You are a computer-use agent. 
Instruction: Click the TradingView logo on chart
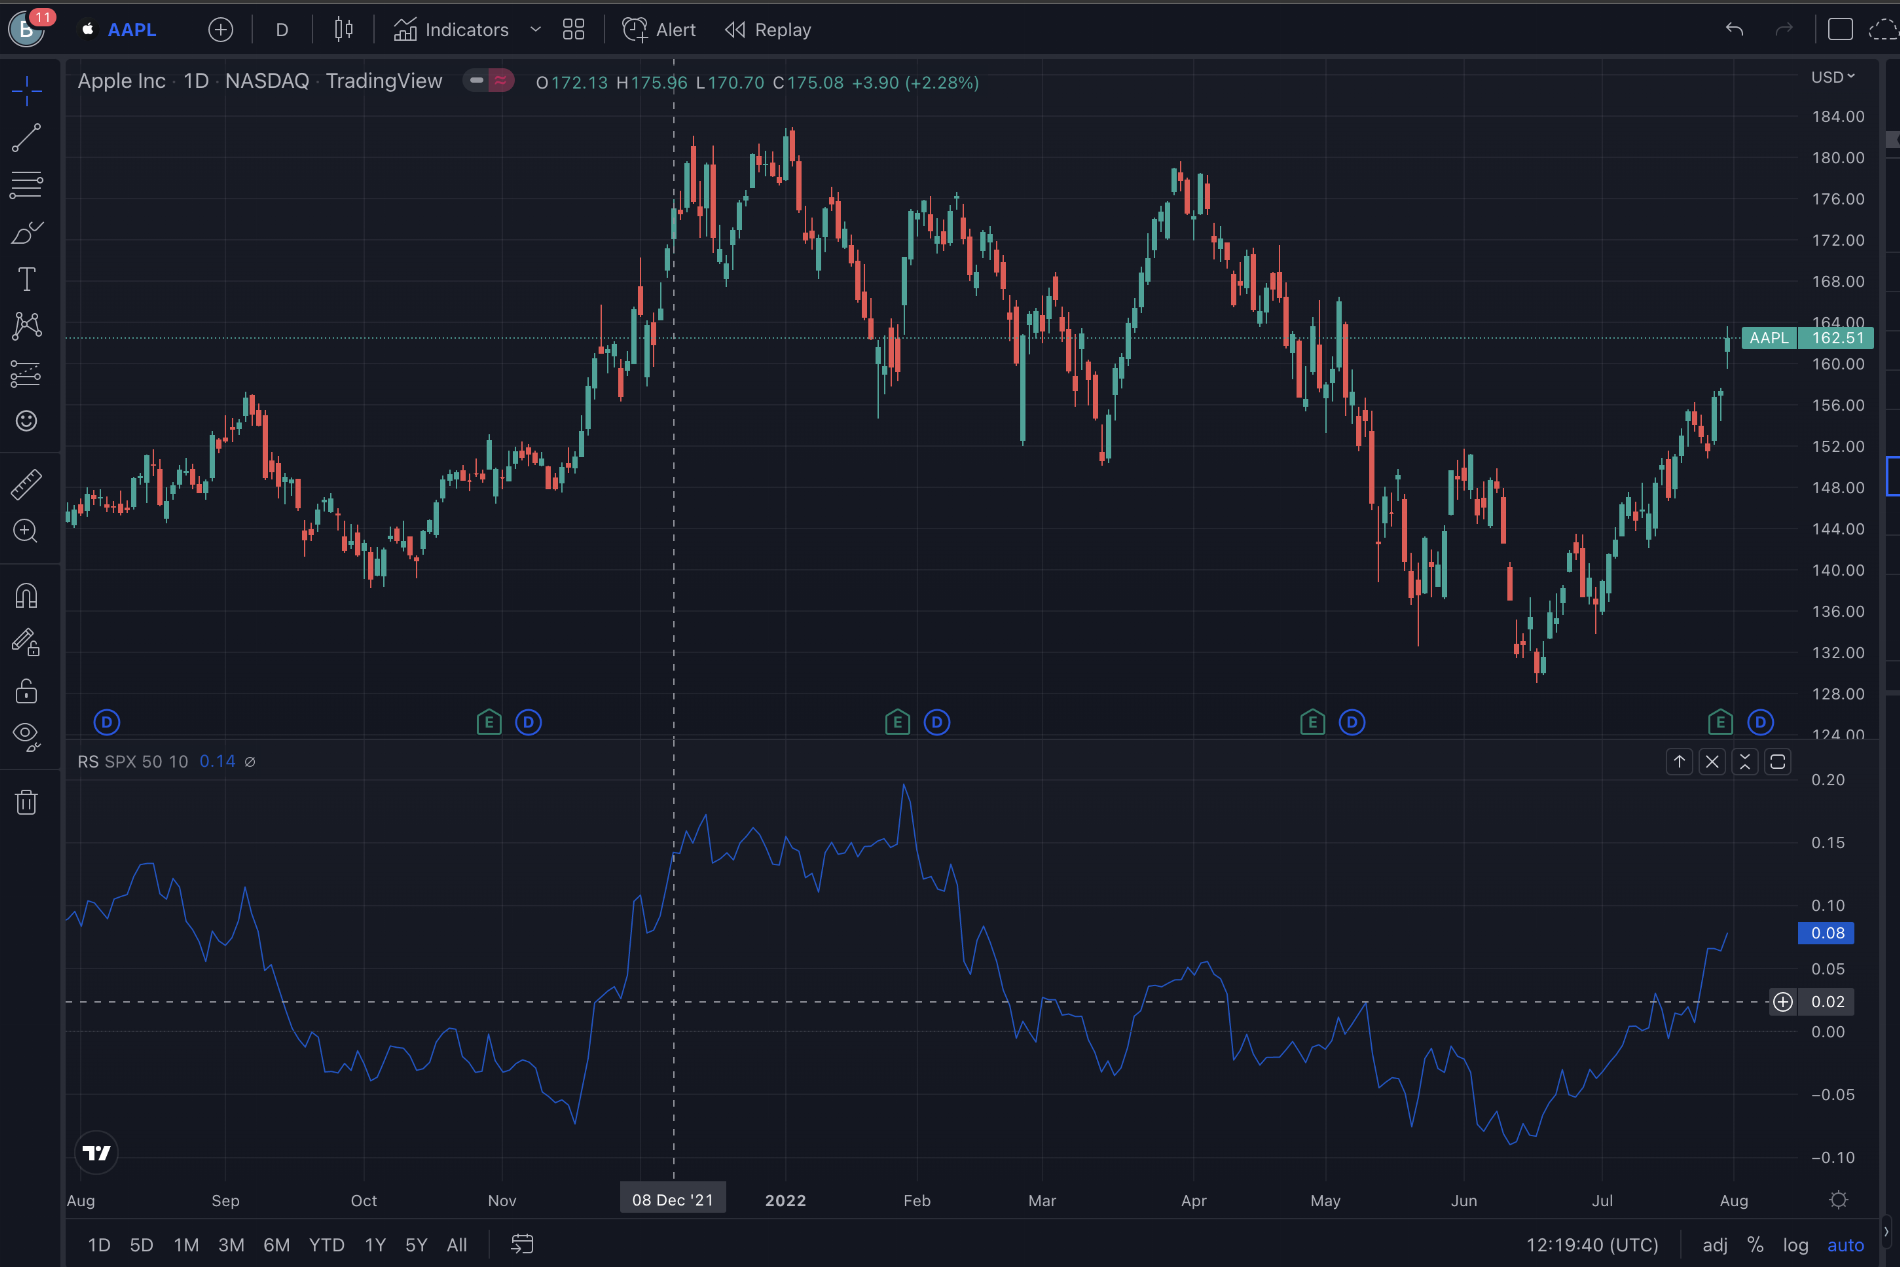point(97,1153)
